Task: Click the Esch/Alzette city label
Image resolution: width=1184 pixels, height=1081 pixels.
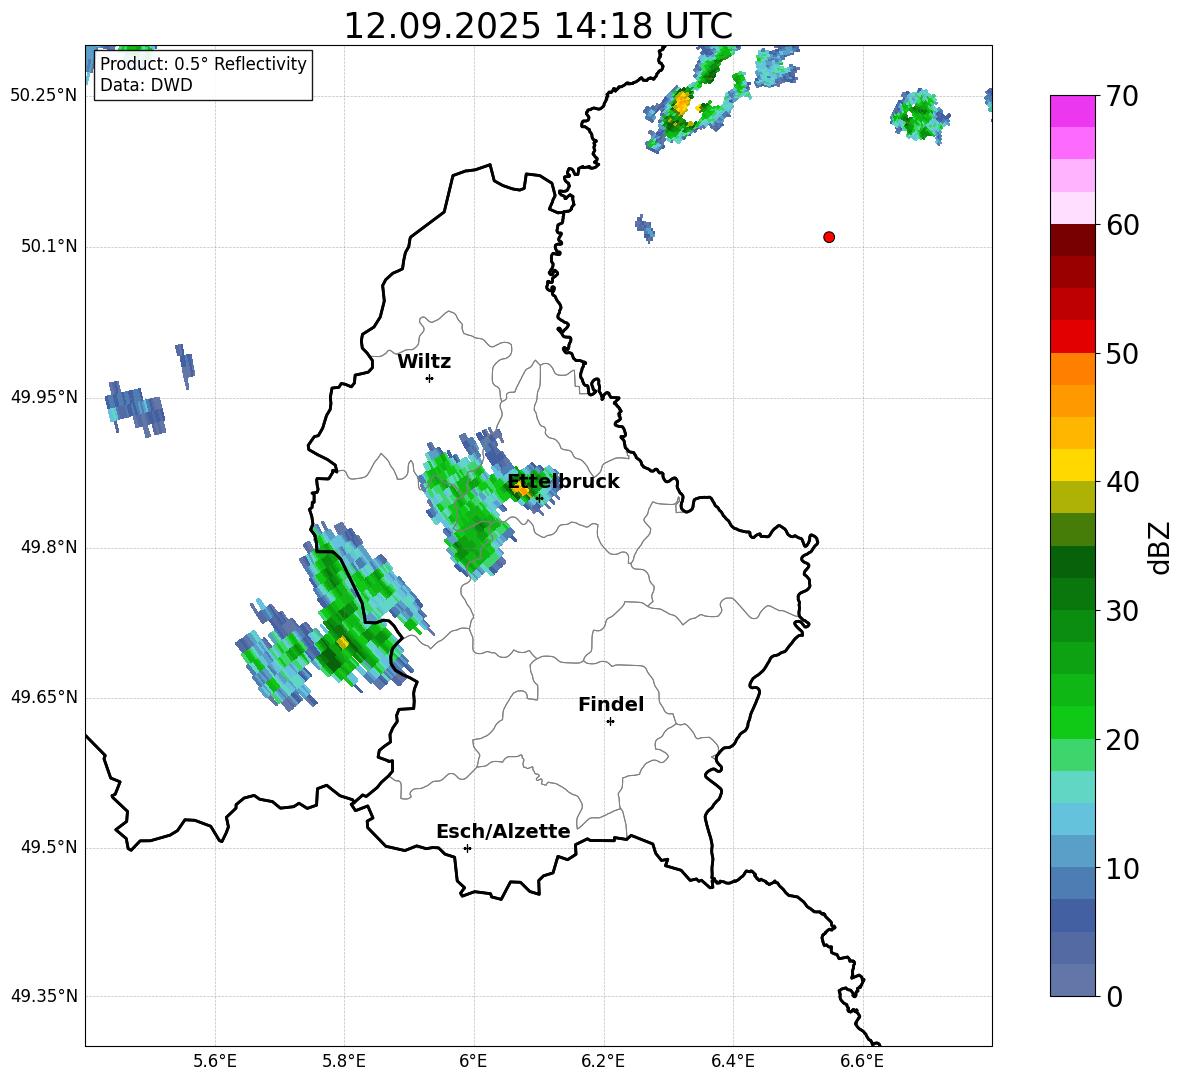Action: pos(503,831)
